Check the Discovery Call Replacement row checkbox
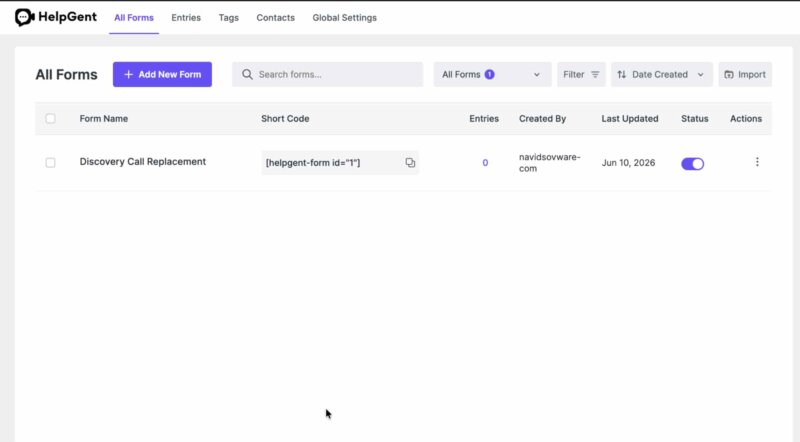This screenshot has height=442, width=800. coord(51,162)
